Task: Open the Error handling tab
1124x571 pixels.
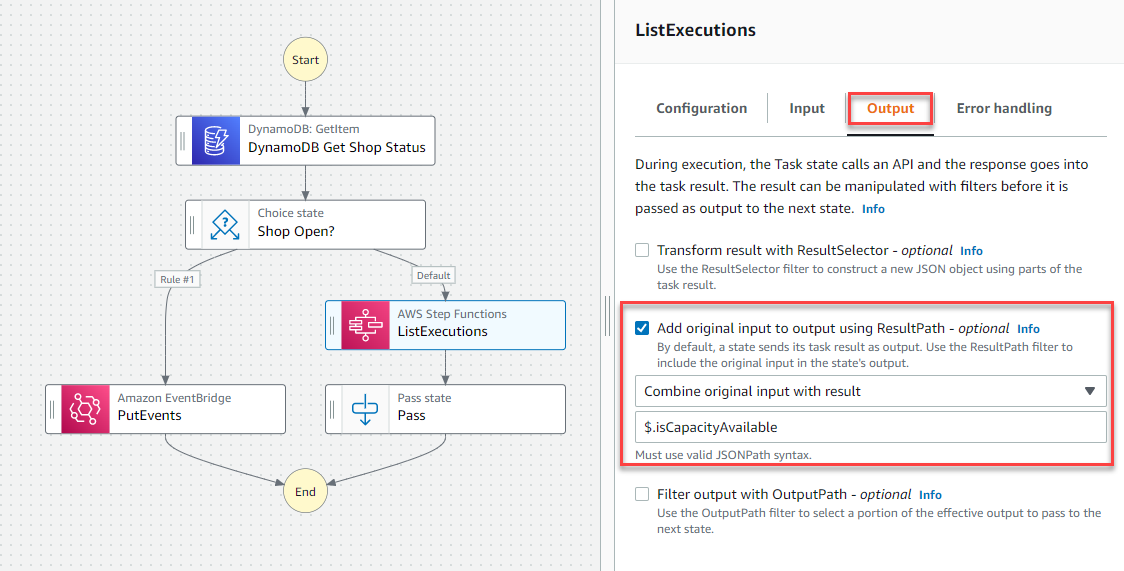Action: pyautogui.click(x=1004, y=108)
